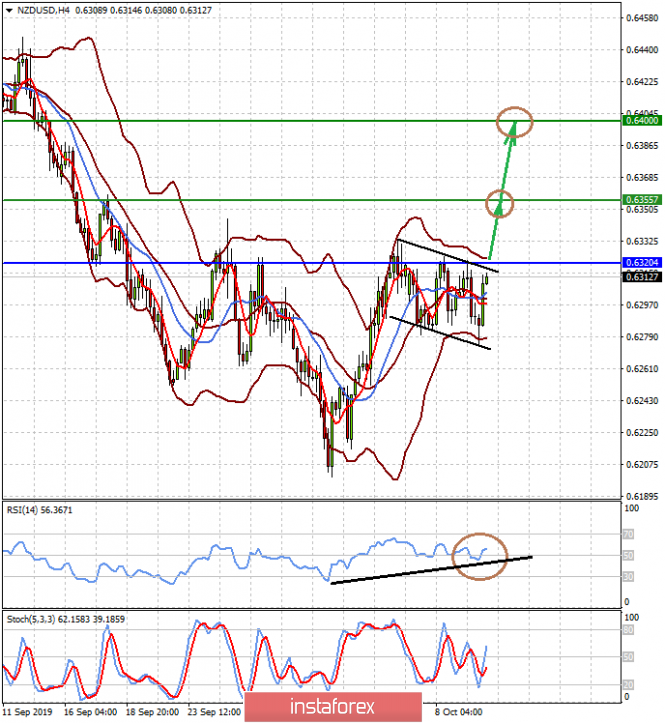This screenshot has height=723, width=665.
Task: Click the 23 Sep 12:00 time label
Action: (214, 712)
